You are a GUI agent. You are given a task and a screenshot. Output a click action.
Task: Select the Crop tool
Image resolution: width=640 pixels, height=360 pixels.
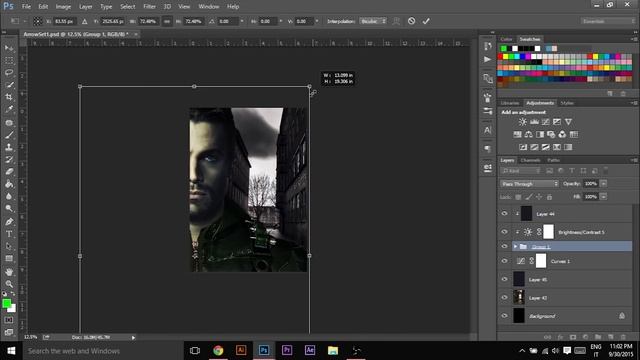coord(9,97)
